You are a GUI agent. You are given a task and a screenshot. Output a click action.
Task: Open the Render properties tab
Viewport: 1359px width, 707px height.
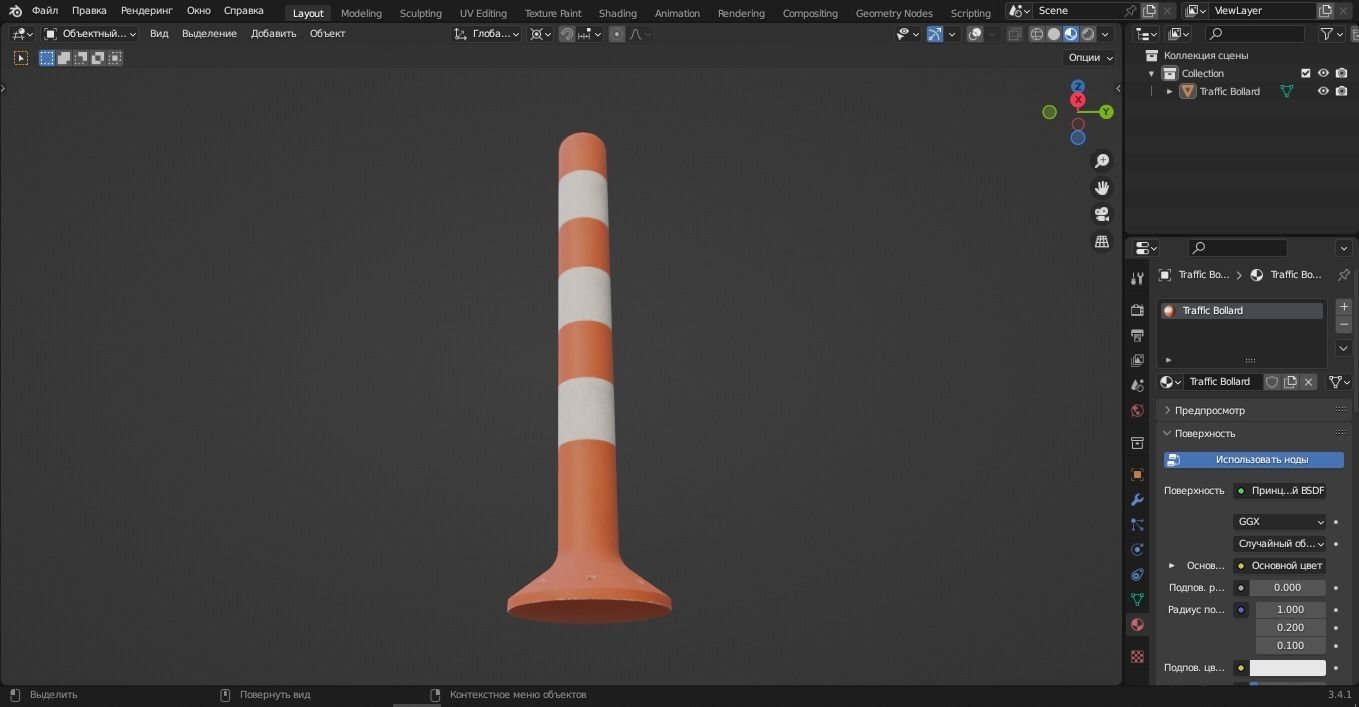(x=1137, y=310)
